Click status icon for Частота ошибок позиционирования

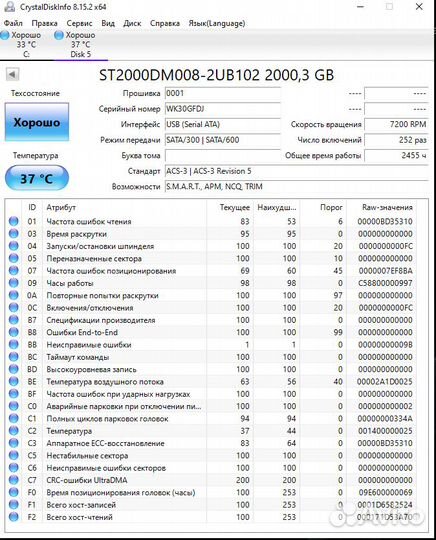pyautogui.click(x=14, y=270)
